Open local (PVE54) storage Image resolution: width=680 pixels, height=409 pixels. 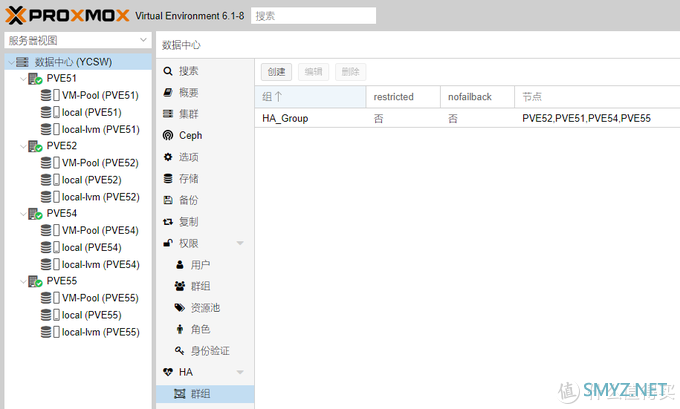pos(92,248)
